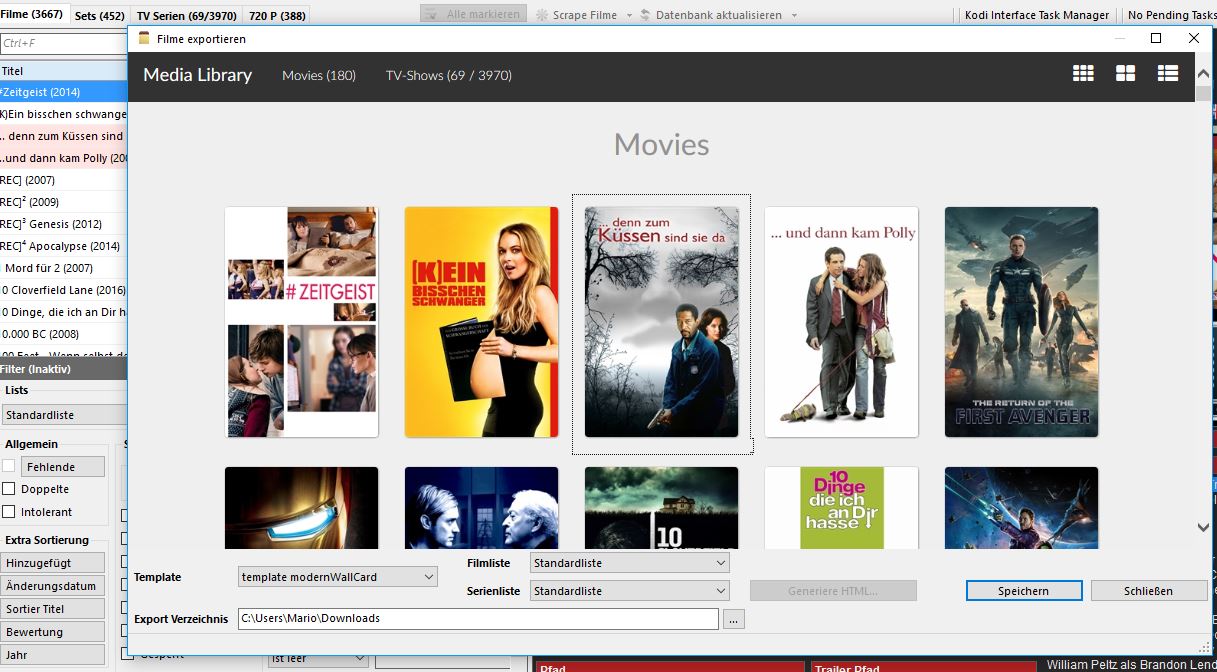
Task: Open the Datenbank aktualisieren dropdown
Action: [x=793, y=15]
